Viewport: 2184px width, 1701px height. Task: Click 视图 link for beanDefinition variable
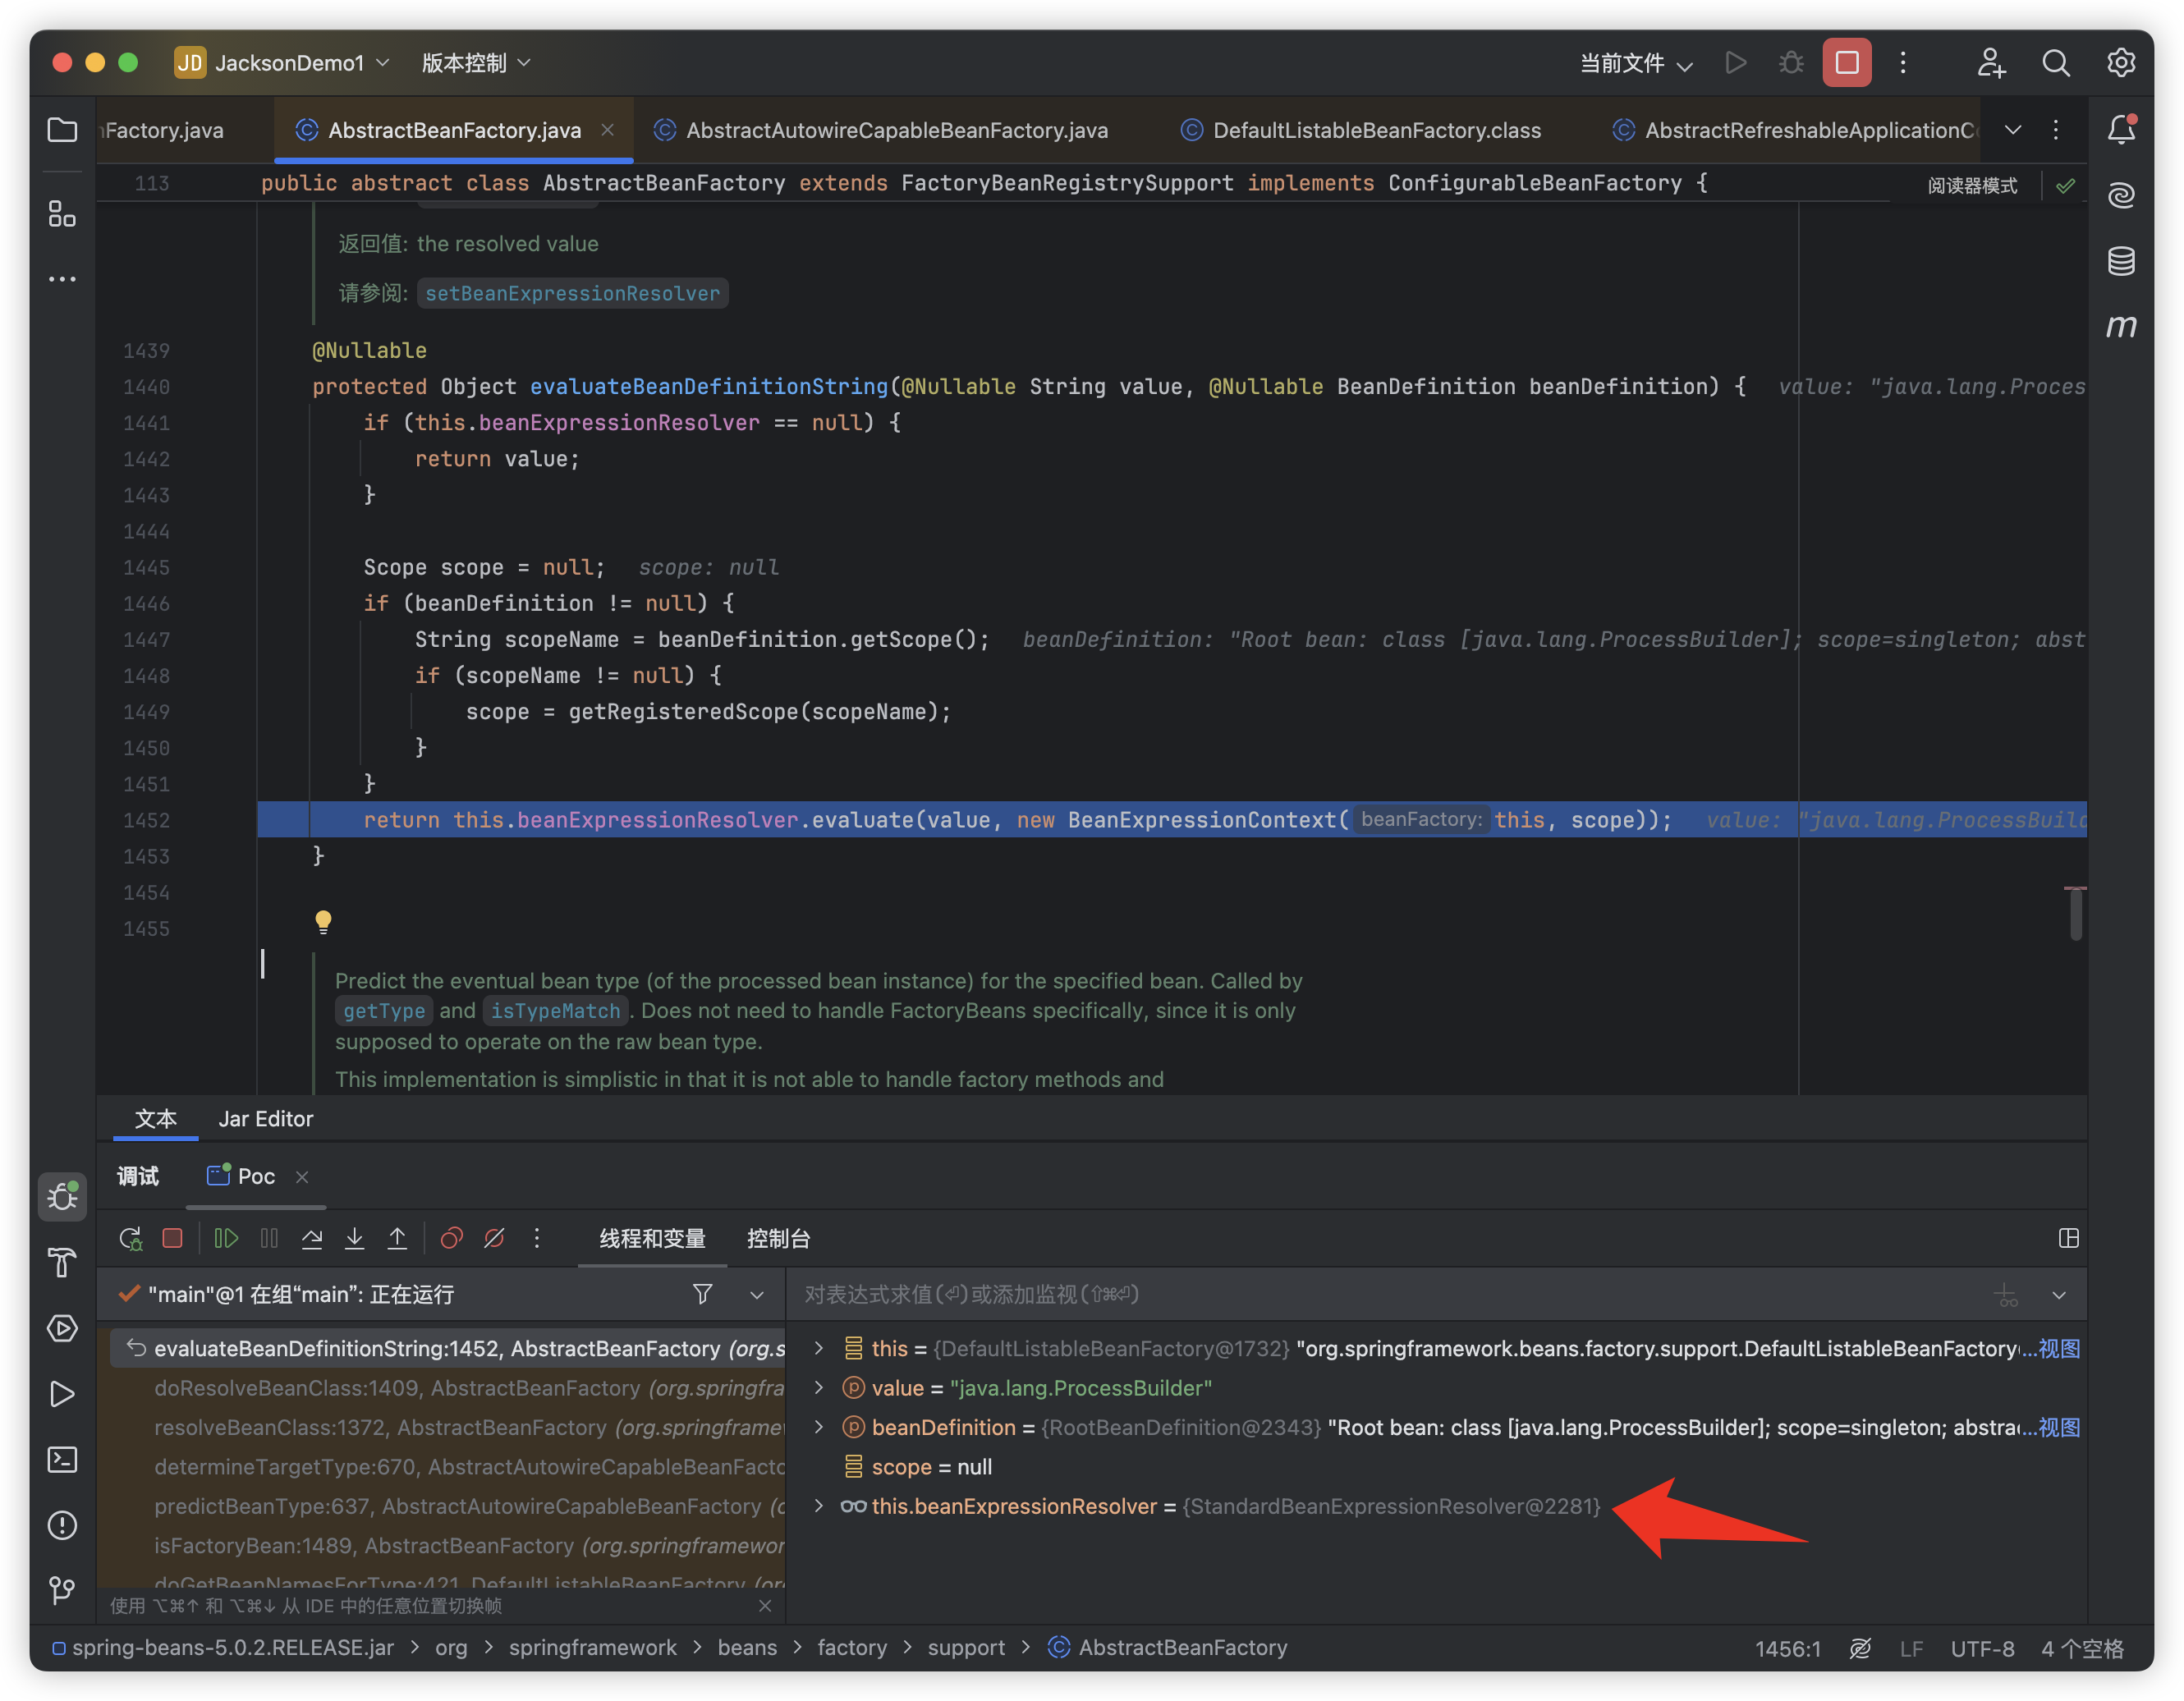[2059, 1427]
